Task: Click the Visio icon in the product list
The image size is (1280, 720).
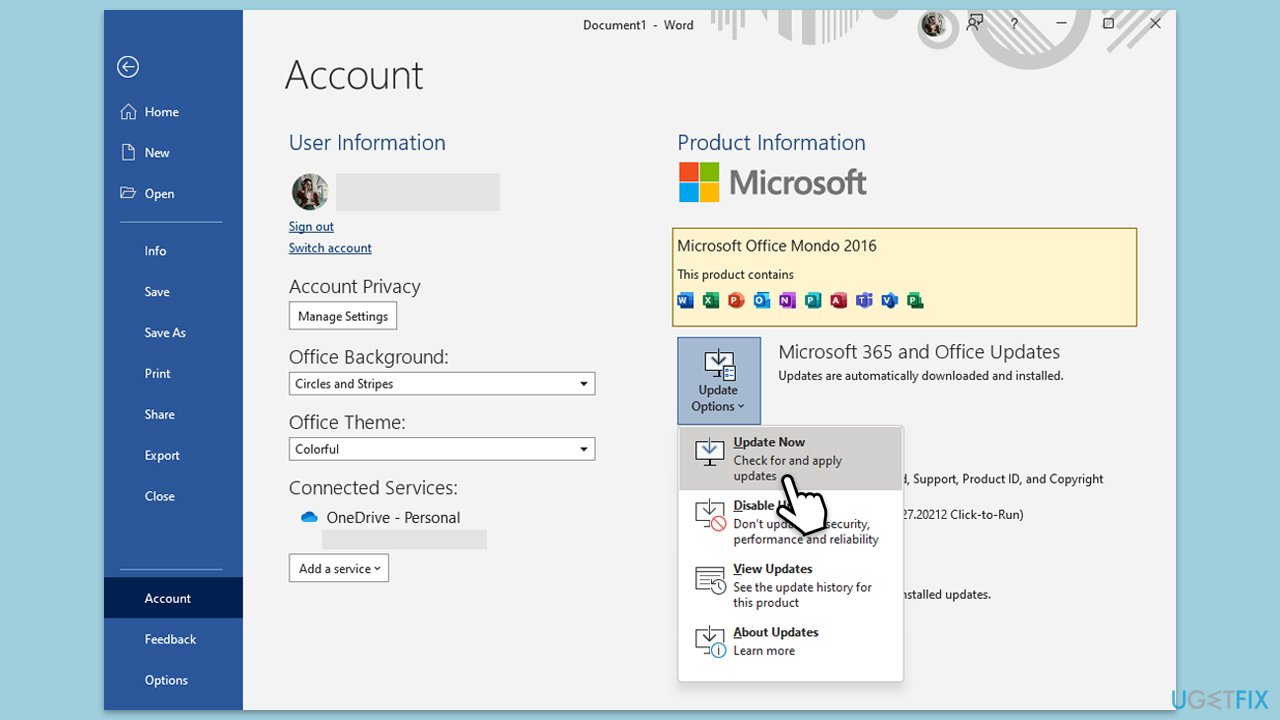Action: (890, 300)
